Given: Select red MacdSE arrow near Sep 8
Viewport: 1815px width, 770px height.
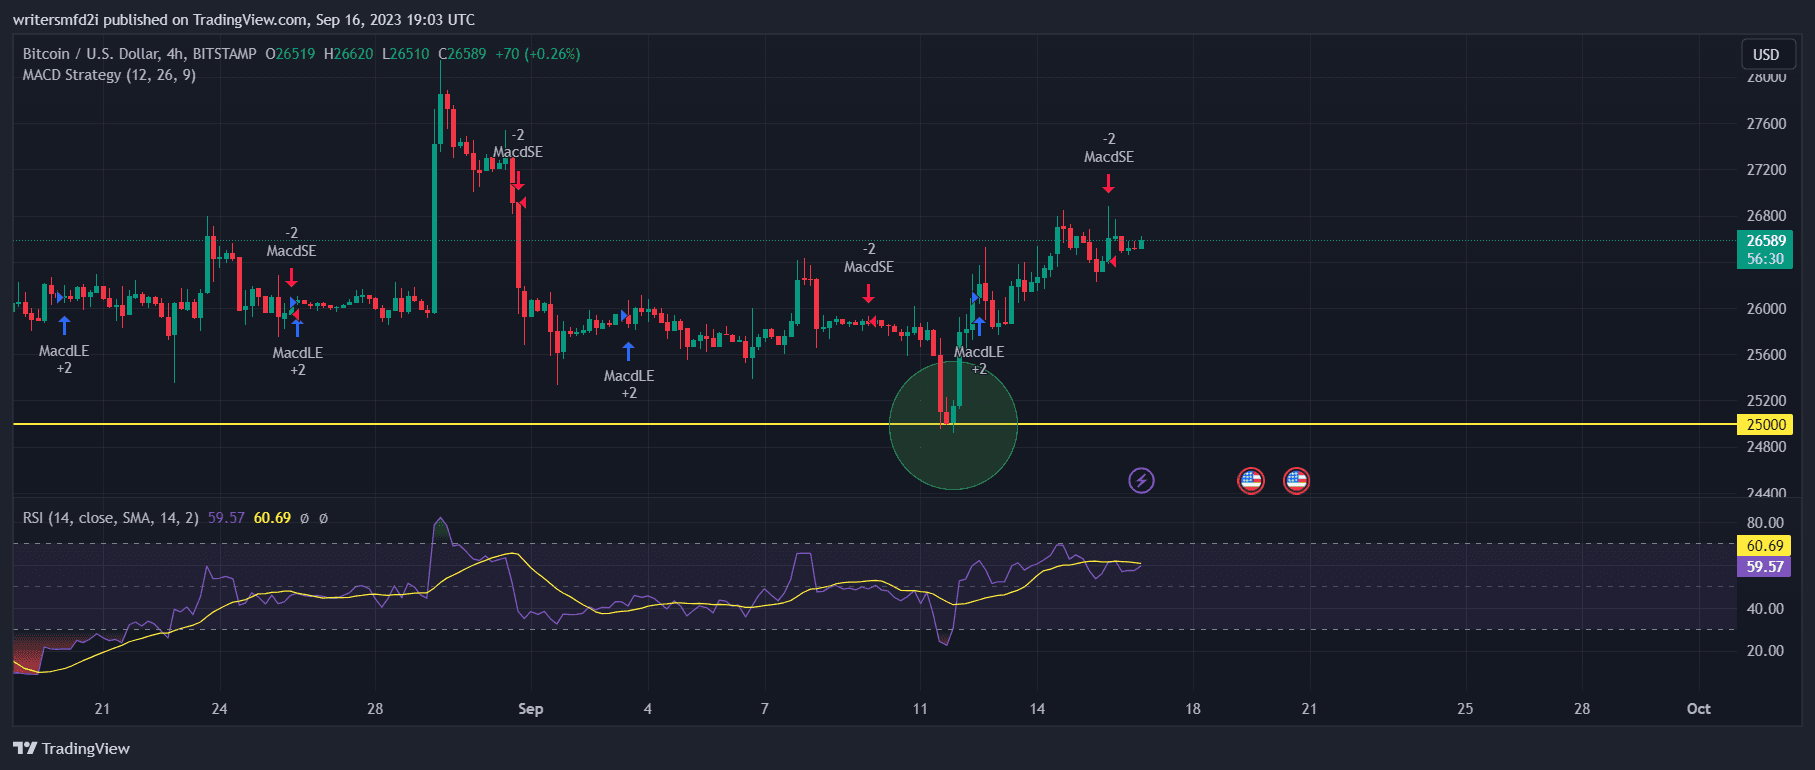Looking at the screenshot, I should coord(868,293).
